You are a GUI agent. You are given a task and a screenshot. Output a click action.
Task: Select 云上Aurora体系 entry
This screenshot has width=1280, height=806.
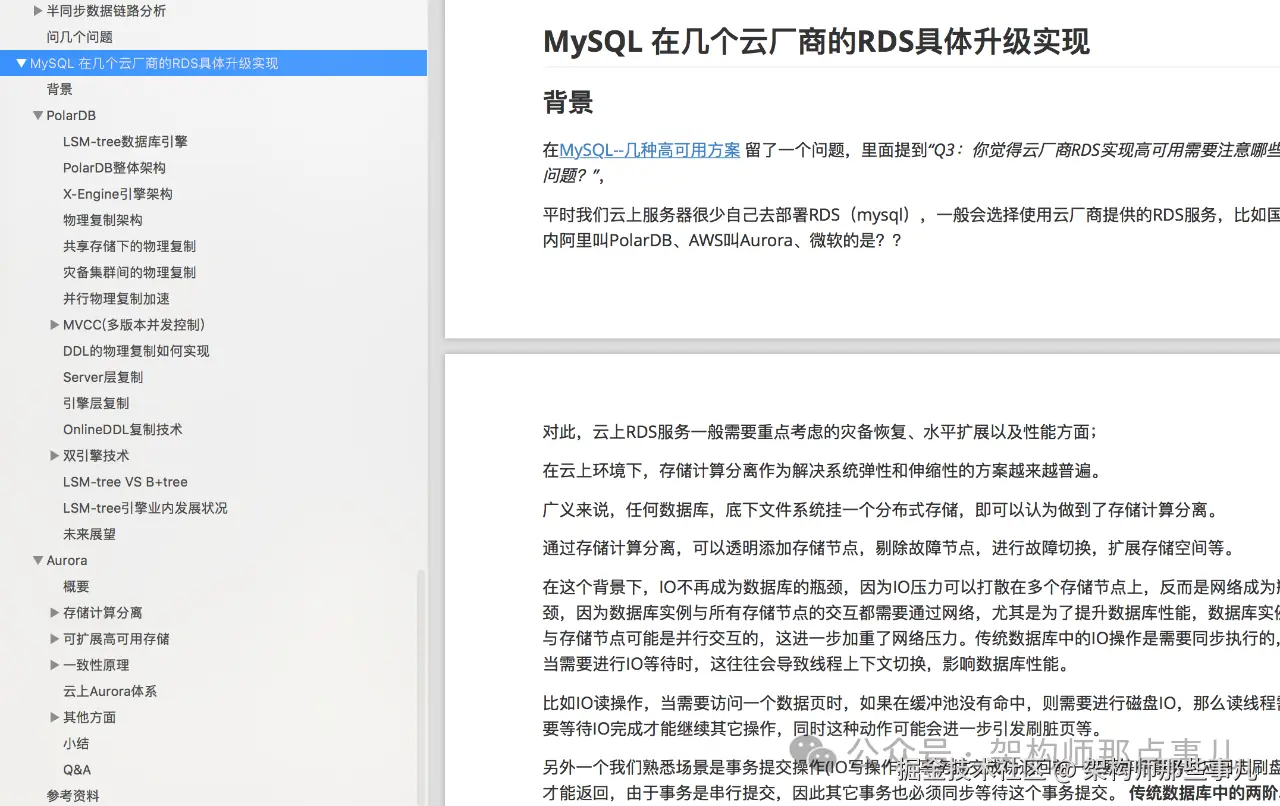point(110,691)
